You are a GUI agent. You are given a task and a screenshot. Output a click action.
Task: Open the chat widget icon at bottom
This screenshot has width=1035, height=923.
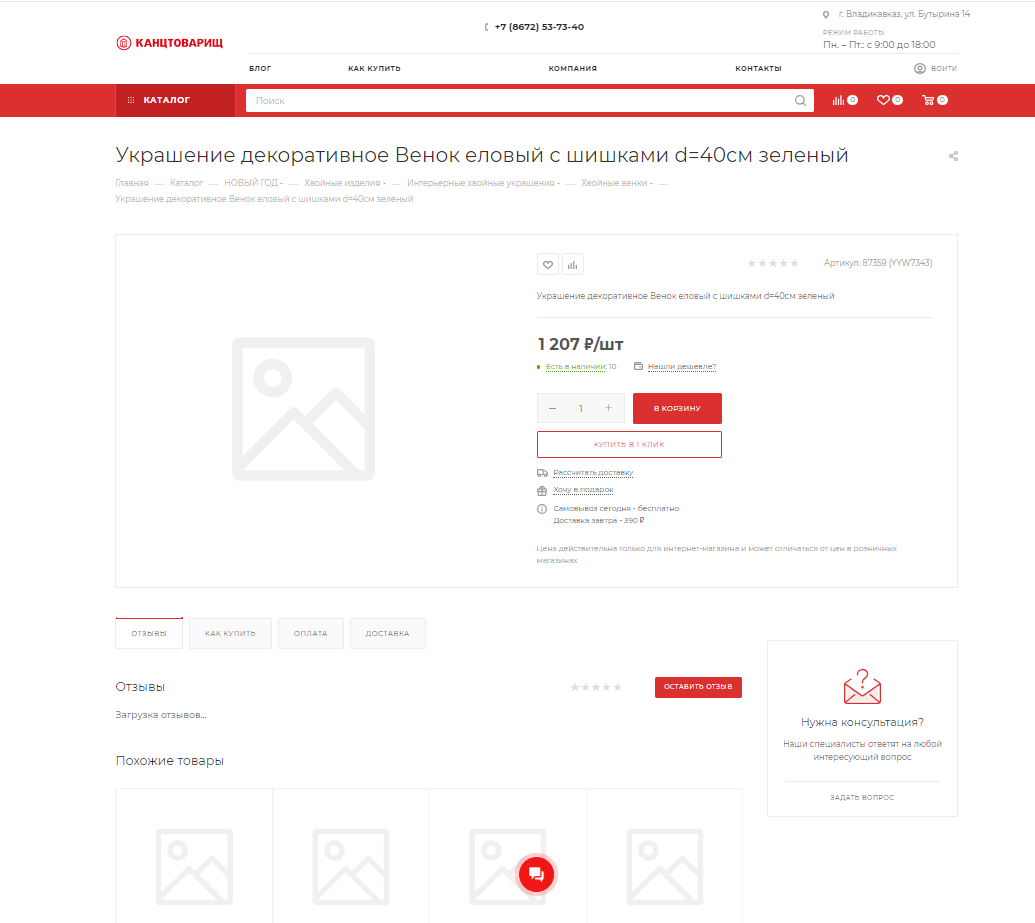pyautogui.click(x=536, y=874)
